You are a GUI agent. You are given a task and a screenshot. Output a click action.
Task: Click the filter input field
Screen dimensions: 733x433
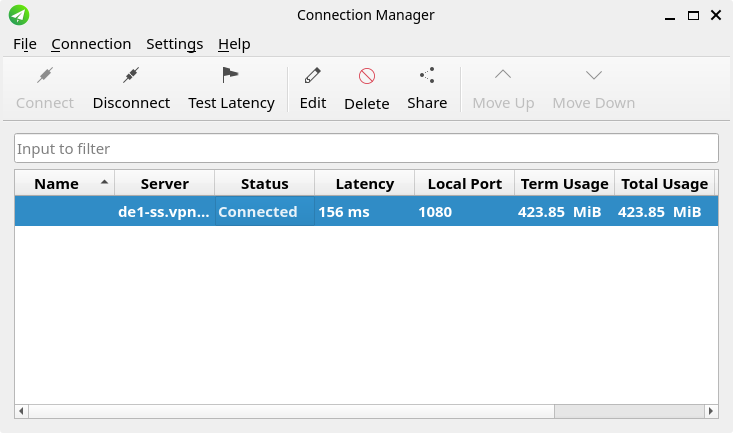366,148
